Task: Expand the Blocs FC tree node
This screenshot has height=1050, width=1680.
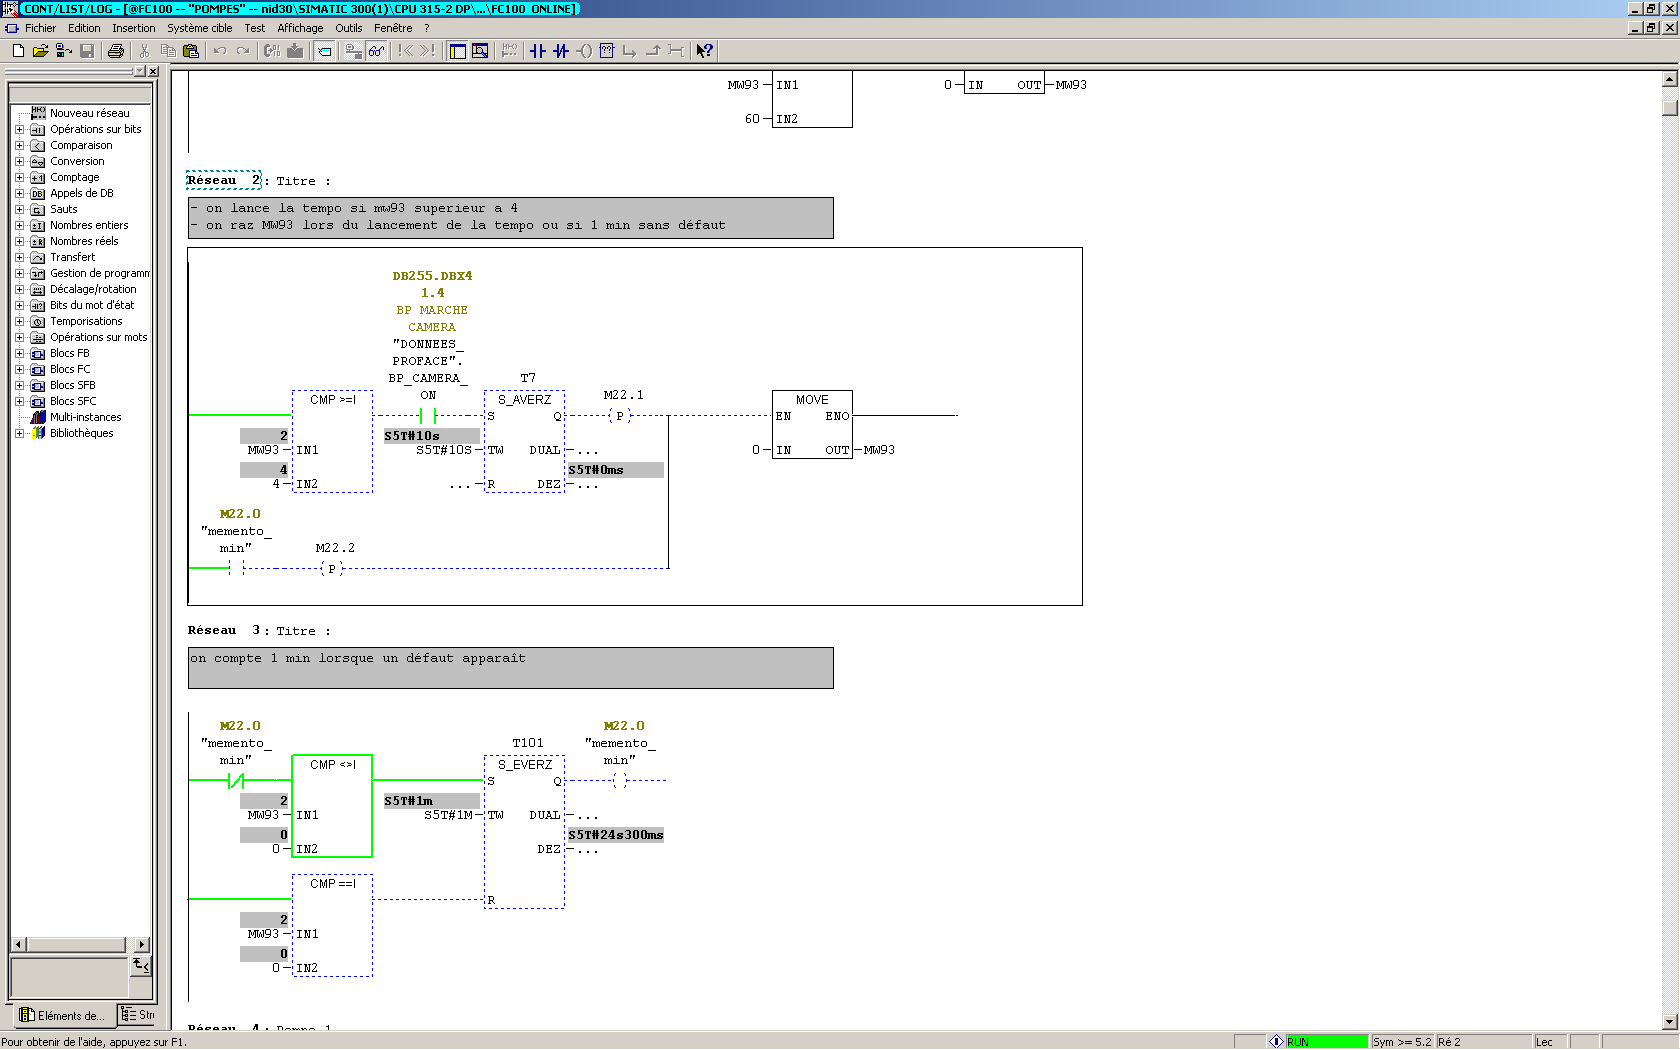Action: tap(19, 369)
